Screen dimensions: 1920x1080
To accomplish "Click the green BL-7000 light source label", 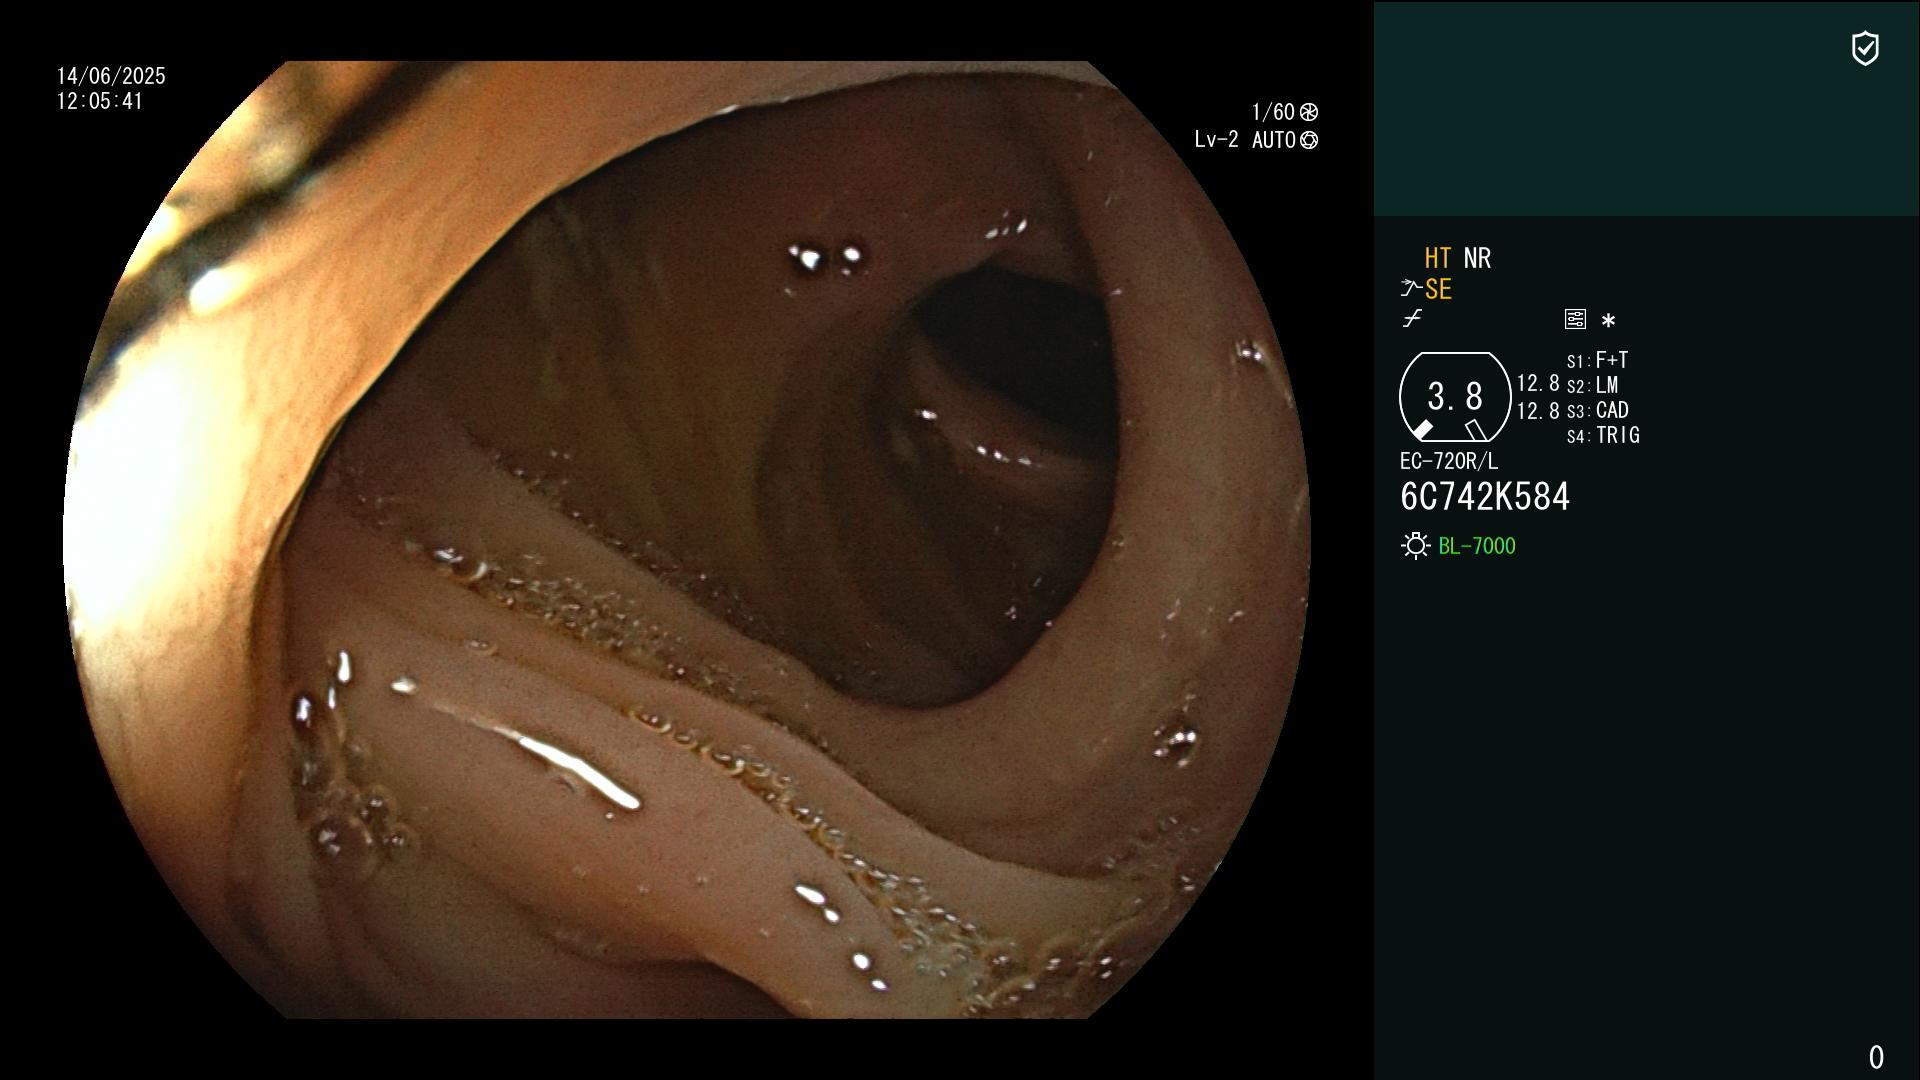I will tap(1477, 546).
